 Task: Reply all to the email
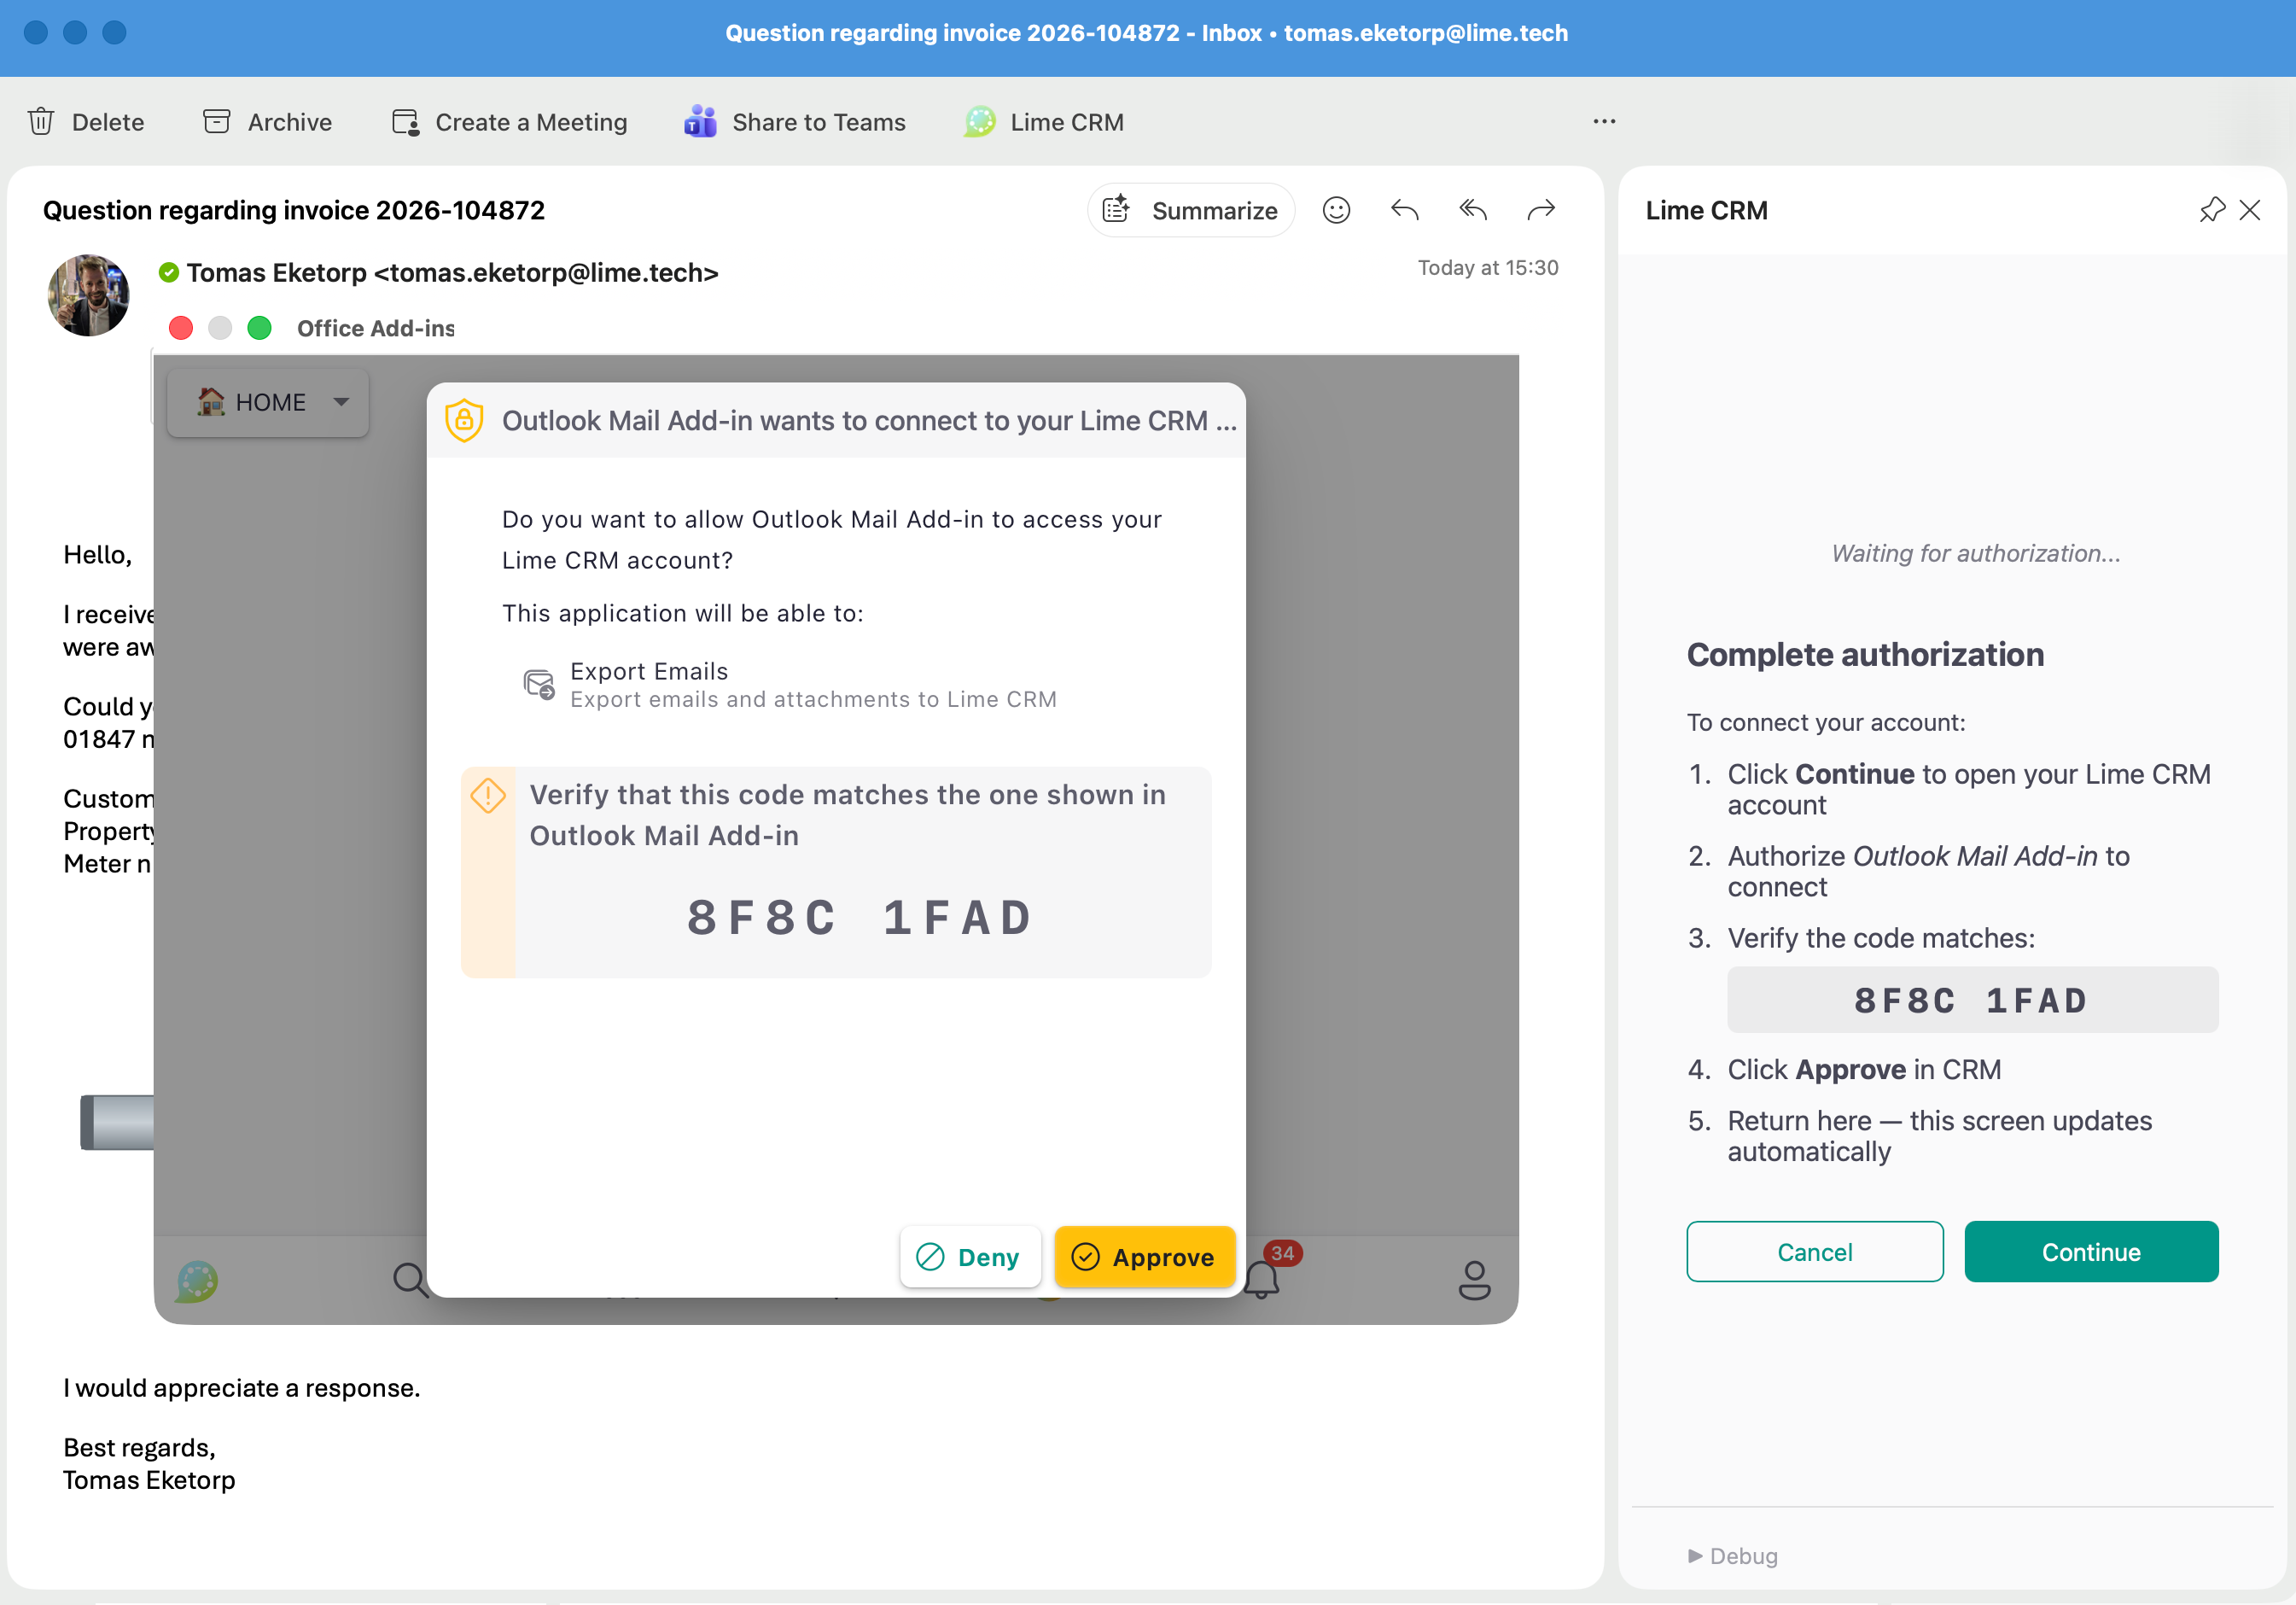tap(1473, 210)
